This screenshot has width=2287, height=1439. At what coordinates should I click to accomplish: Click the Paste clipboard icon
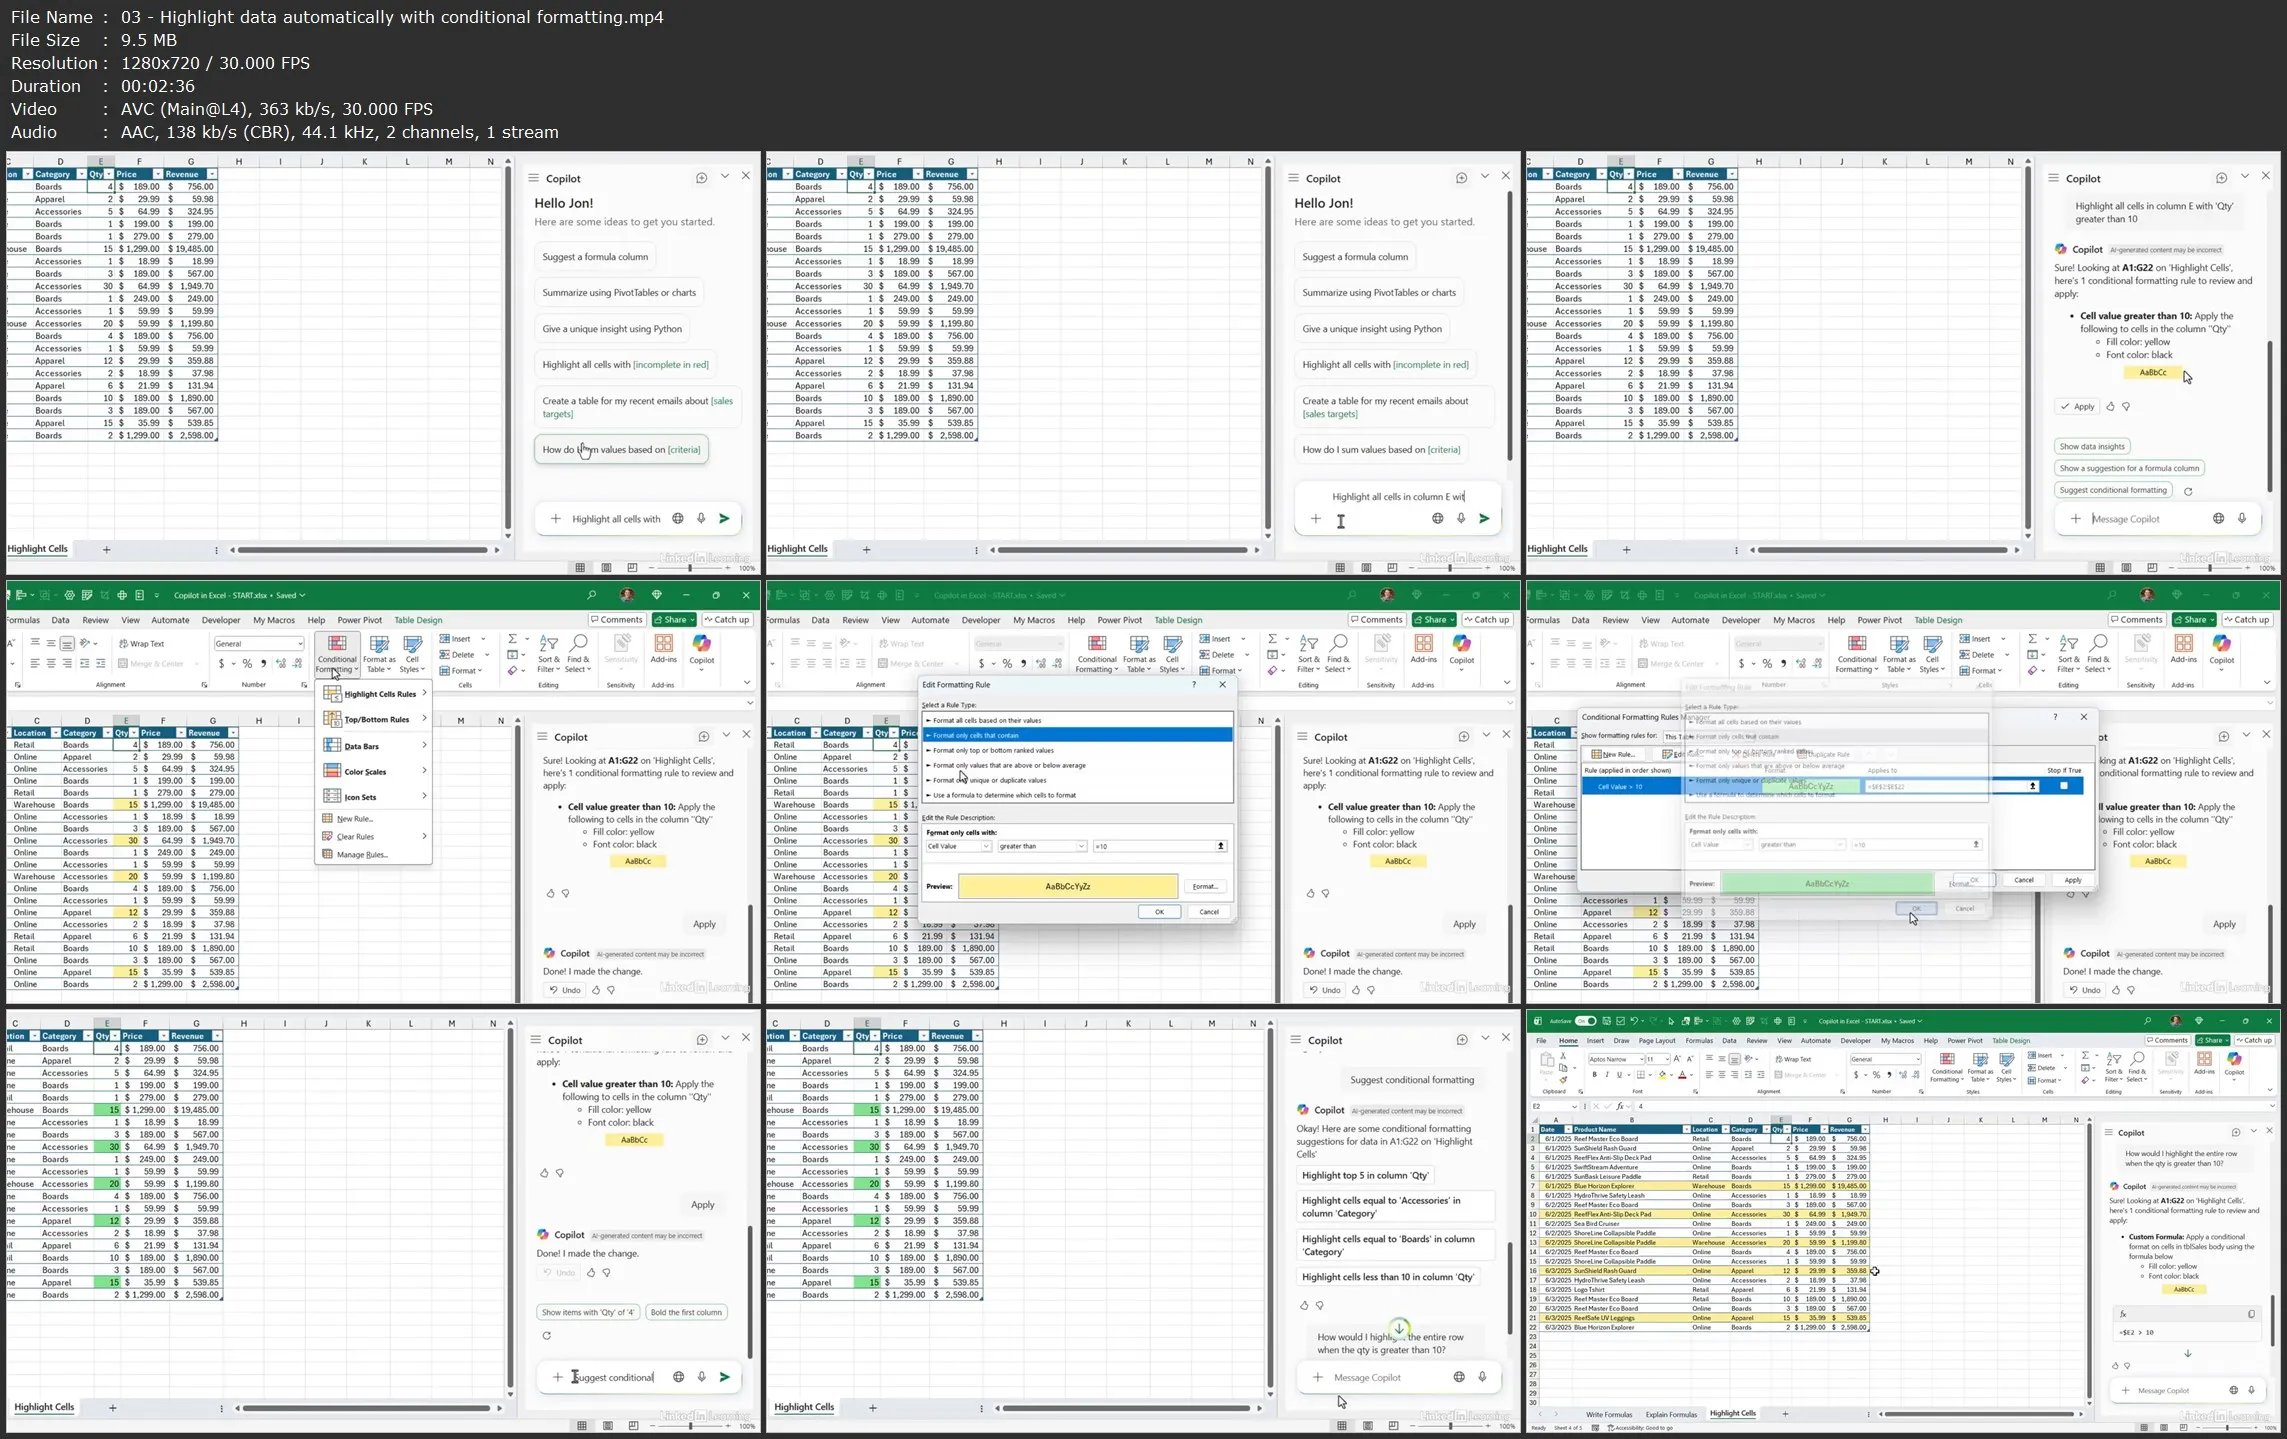click(x=1546, y=1060)
